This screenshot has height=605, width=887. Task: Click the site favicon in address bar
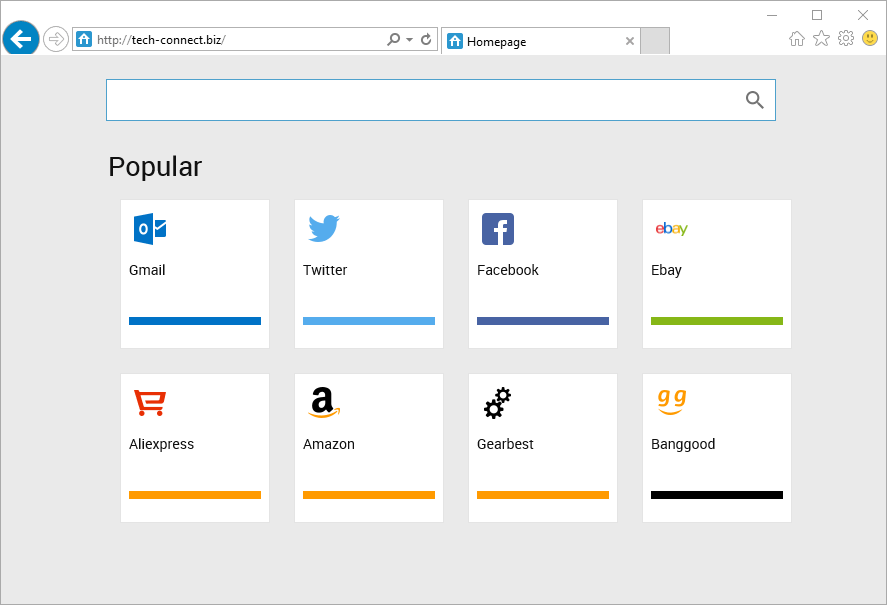click(84, 39)
